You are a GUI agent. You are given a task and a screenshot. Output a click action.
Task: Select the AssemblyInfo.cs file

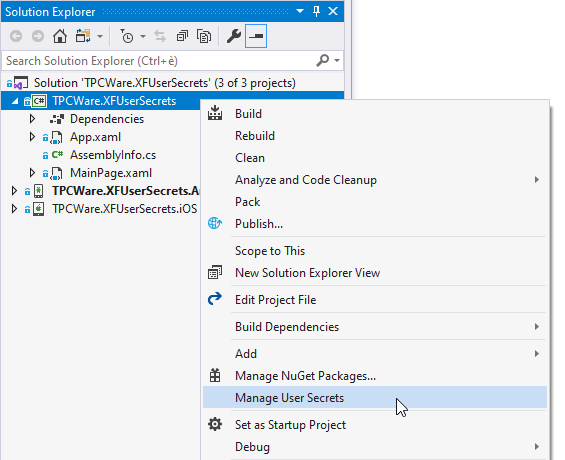113,155
